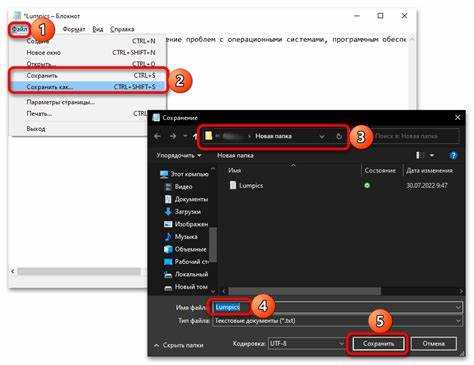Choose Выход from the File menu
The height and width of the screenshot is (365, 474).
(80, 128)
